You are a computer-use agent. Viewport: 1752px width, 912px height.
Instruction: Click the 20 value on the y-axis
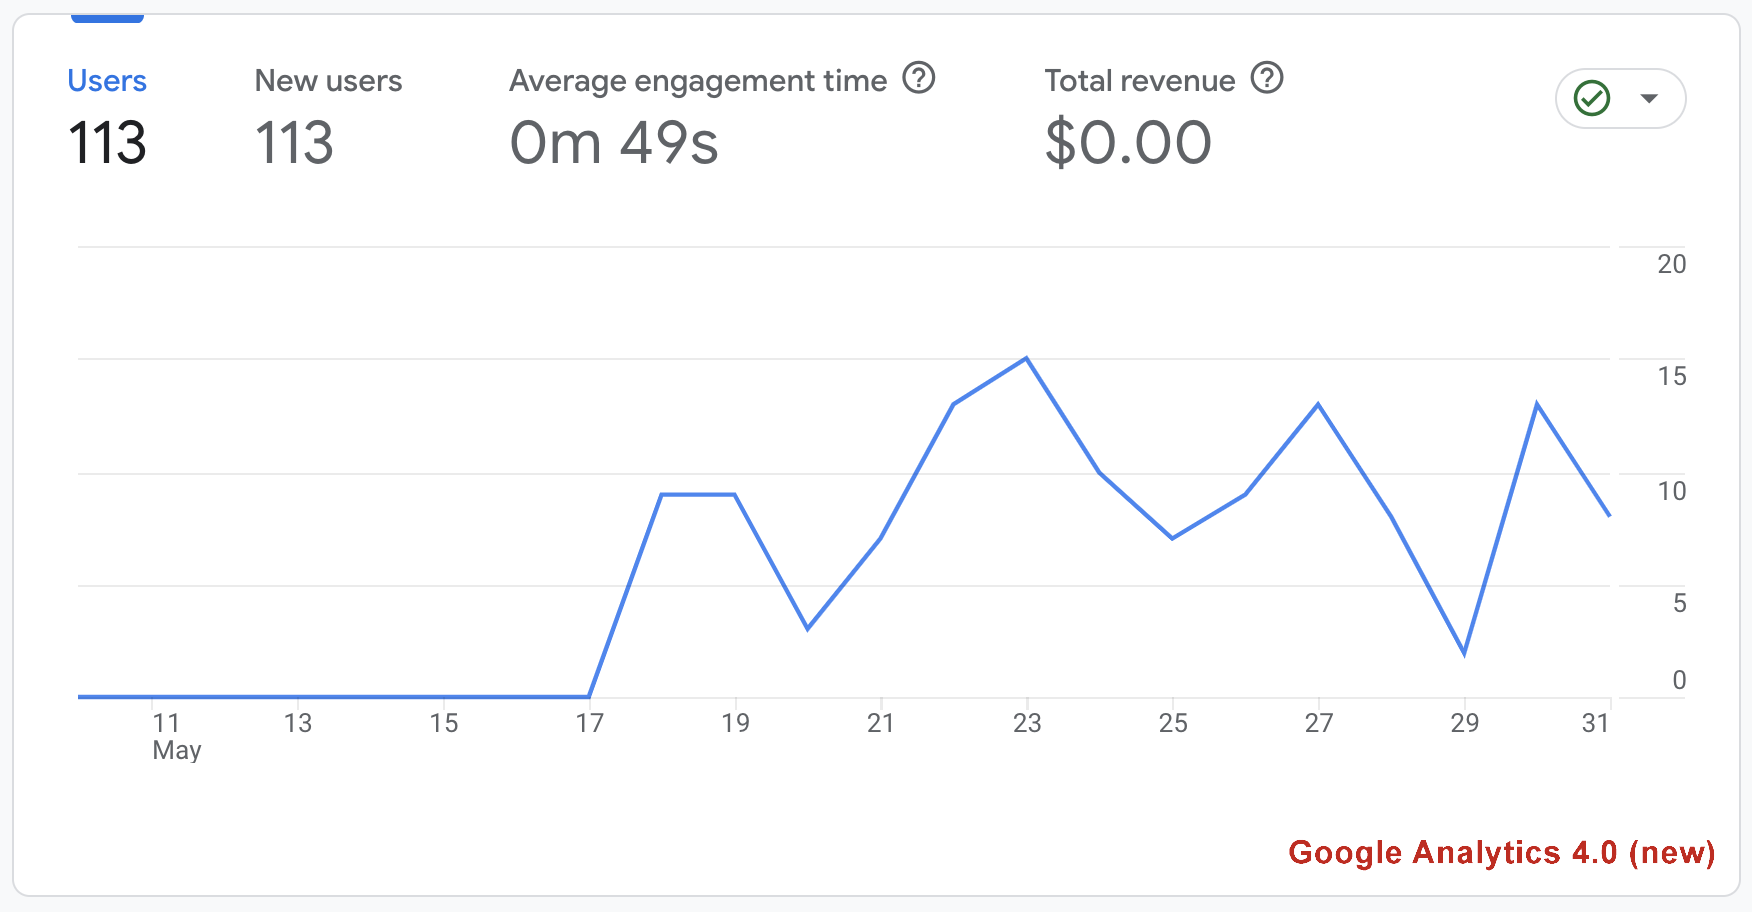[1671, 265]
